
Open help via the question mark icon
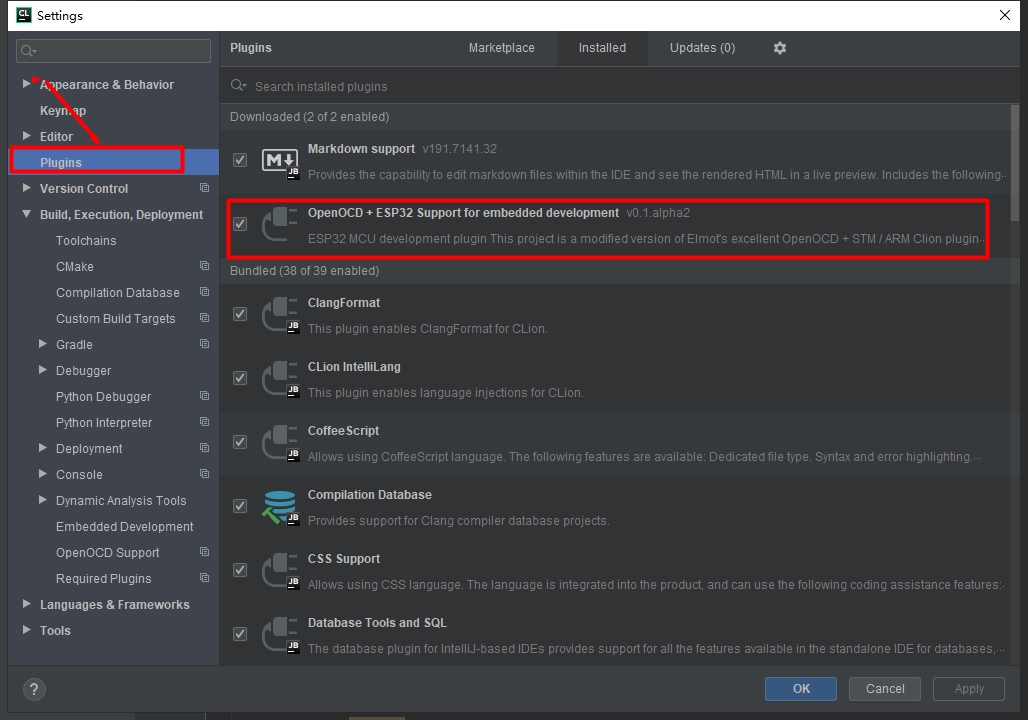coord(34,689)
